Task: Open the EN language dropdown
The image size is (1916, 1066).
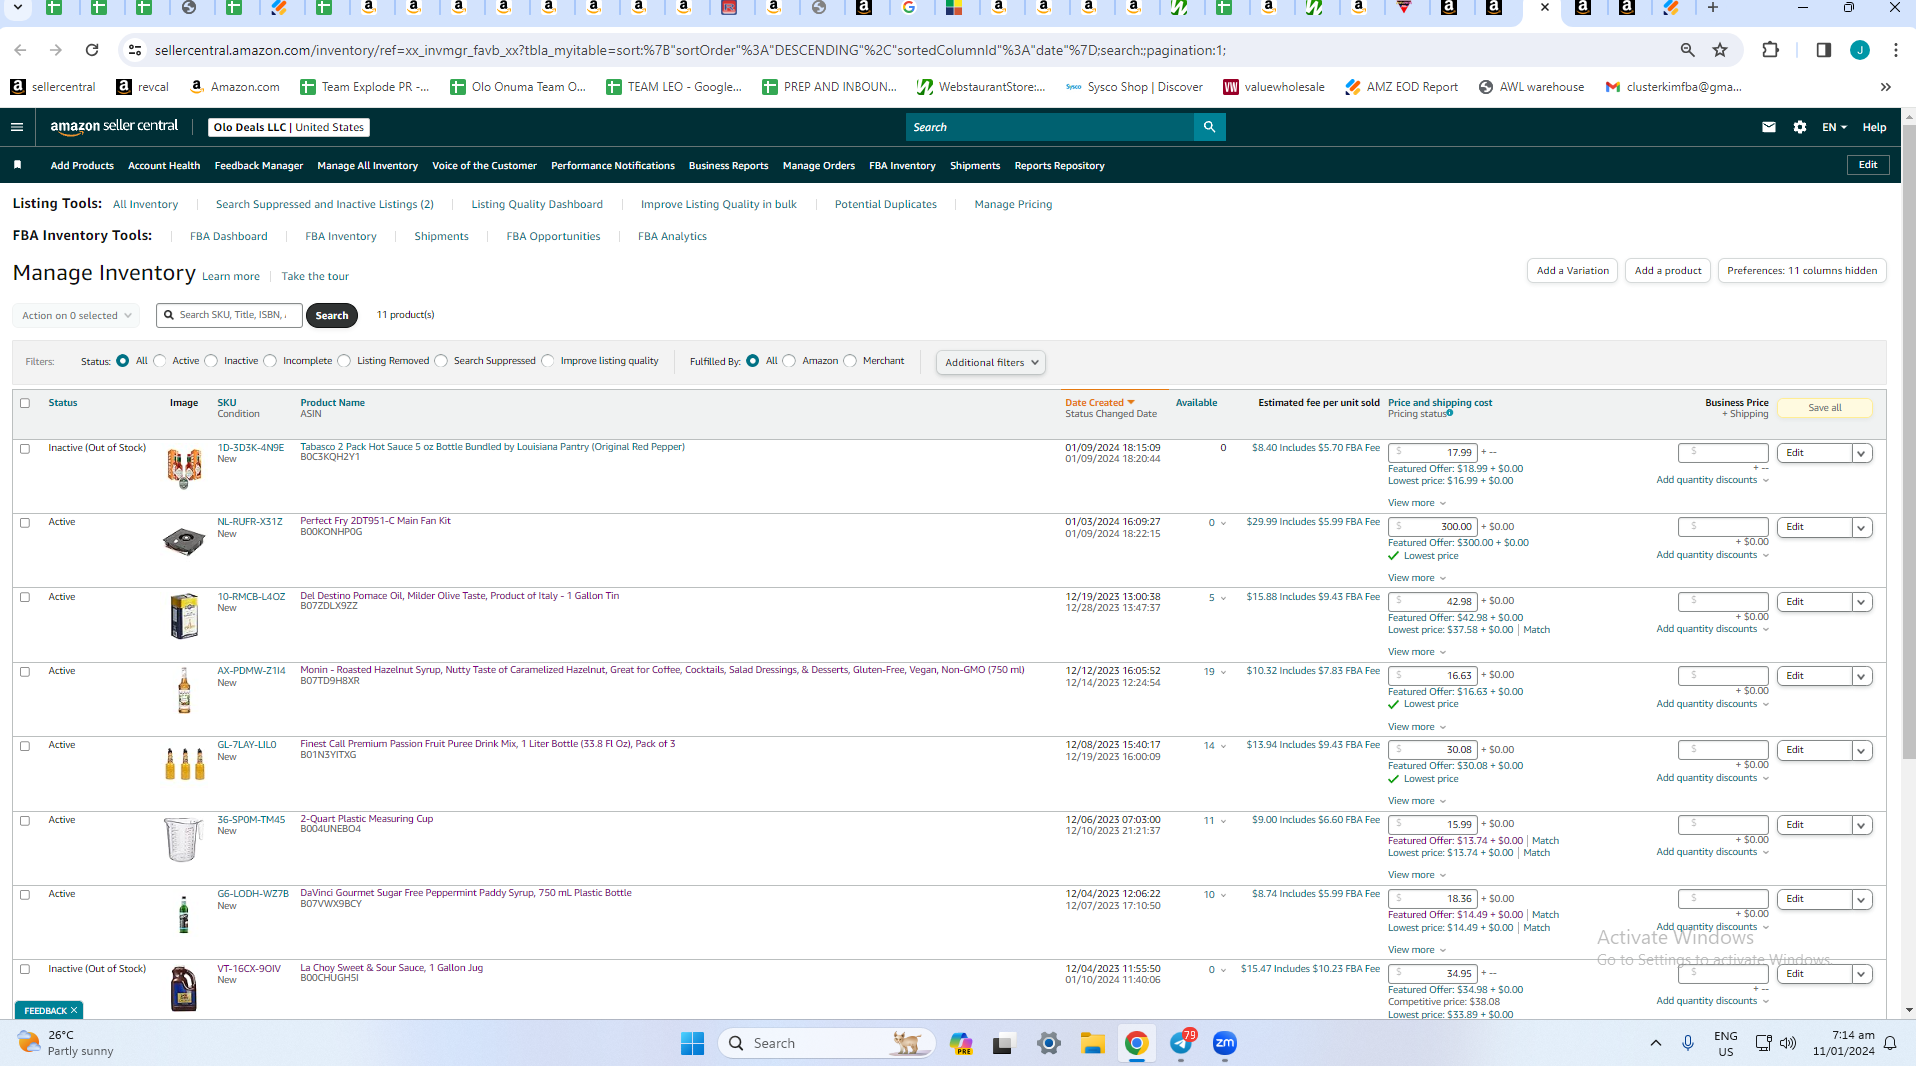Action: 1834,127
